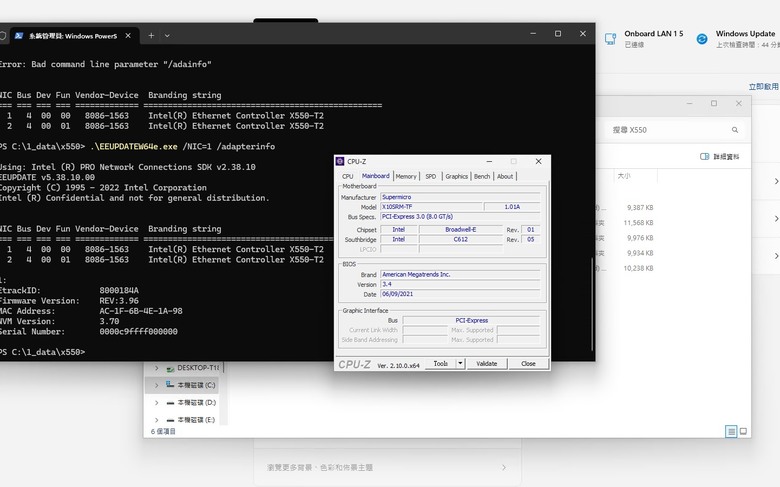Click the NVM Version 3.70 value
This screenshot has width=780, height=487.
109,321
